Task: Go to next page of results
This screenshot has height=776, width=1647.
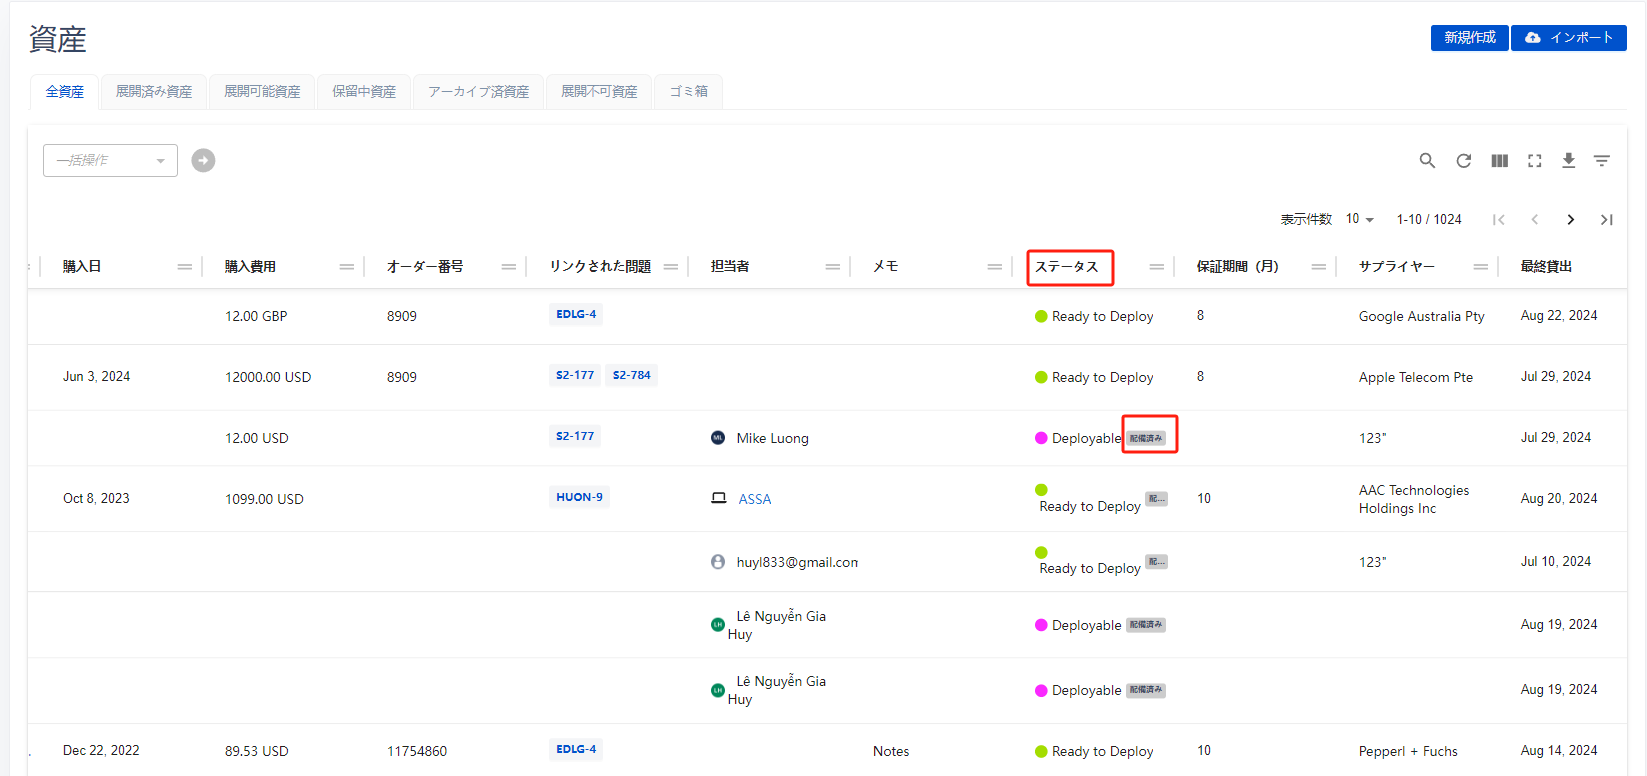Action: click(x=1570, y=220)
